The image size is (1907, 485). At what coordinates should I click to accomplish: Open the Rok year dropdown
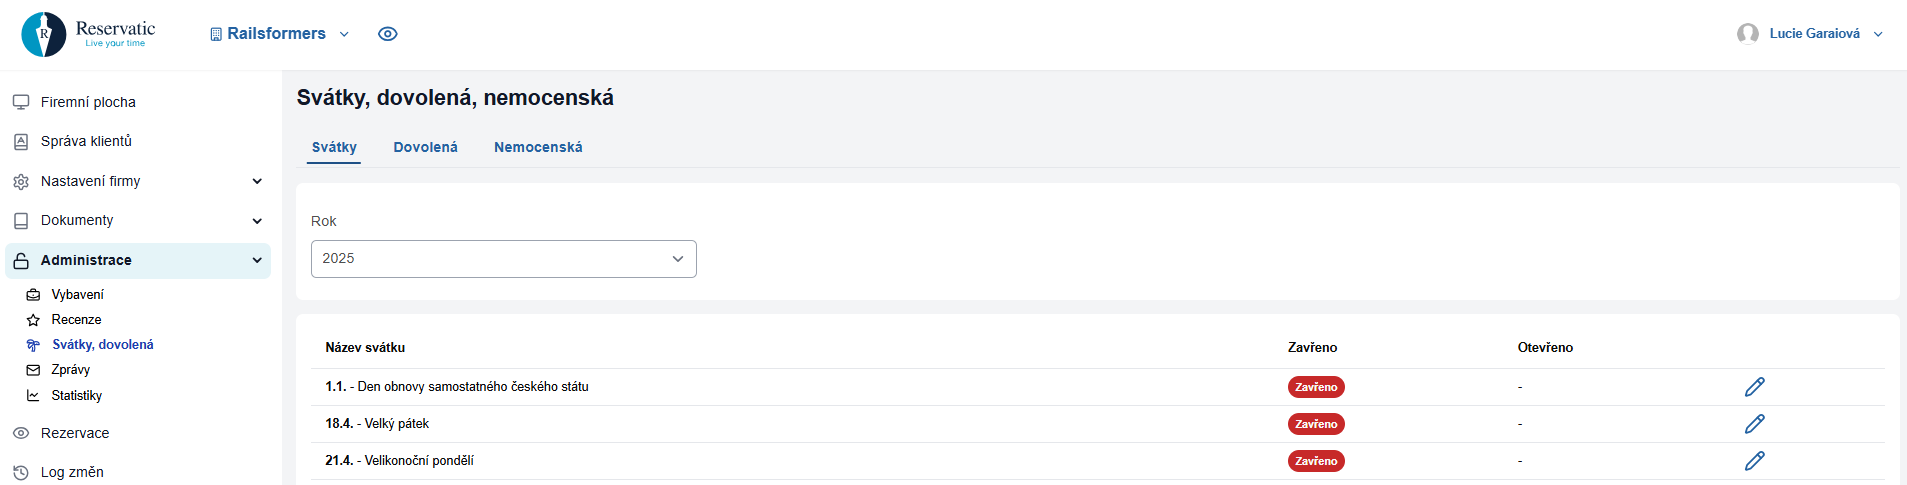point(503,259)
